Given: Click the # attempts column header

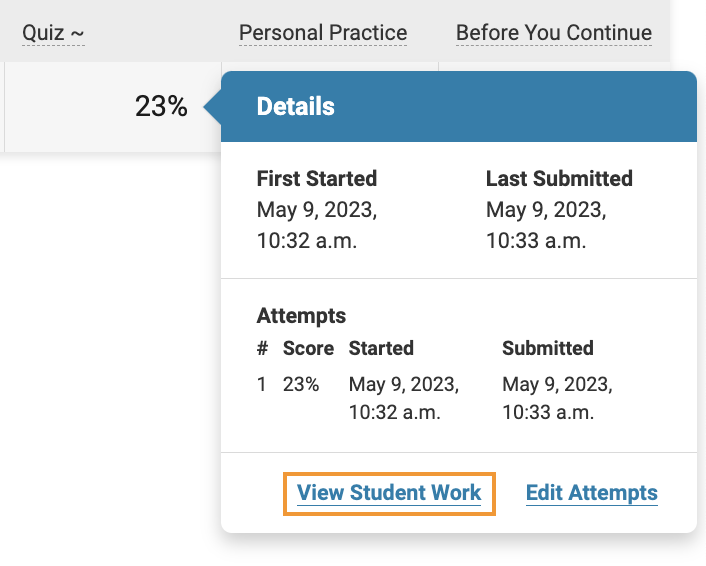Looking at the screenshot, I should click(x=262, y=348).
